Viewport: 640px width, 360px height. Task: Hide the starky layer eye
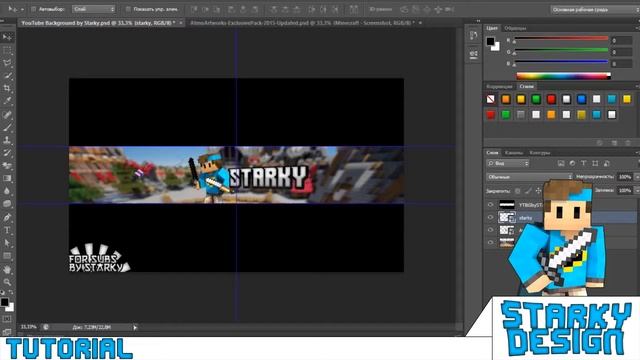pyautogui.click(x=490, y=218)
